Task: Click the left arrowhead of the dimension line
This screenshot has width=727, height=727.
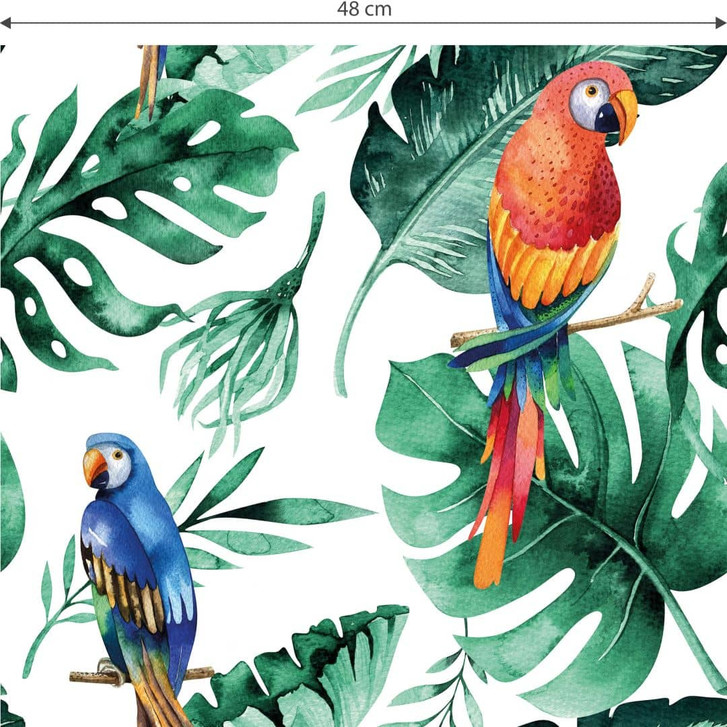Action: point(5,23)
